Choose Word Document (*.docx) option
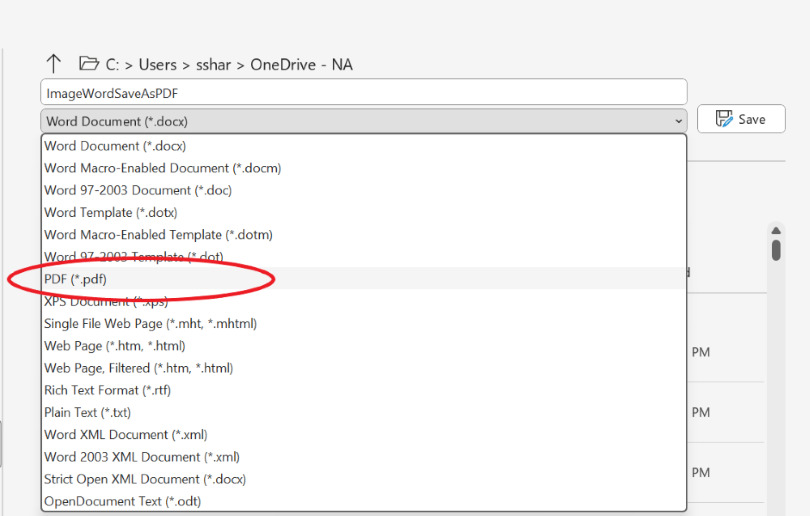Viewport: 810px width, 516px height. pyautogui.click(x=115, y=146)
